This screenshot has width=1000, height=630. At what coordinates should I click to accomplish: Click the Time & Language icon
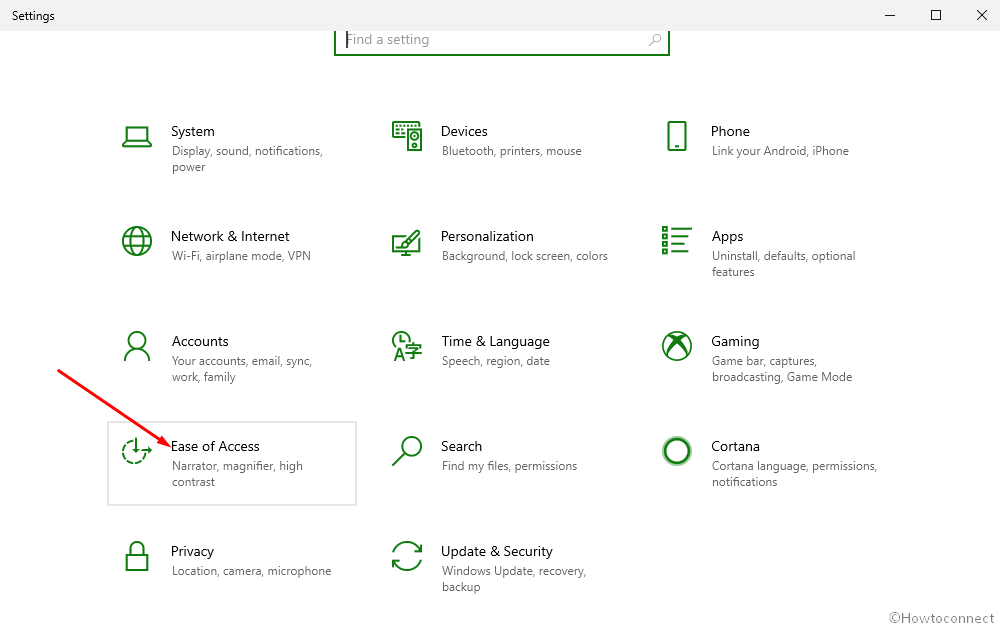point(407,346)
